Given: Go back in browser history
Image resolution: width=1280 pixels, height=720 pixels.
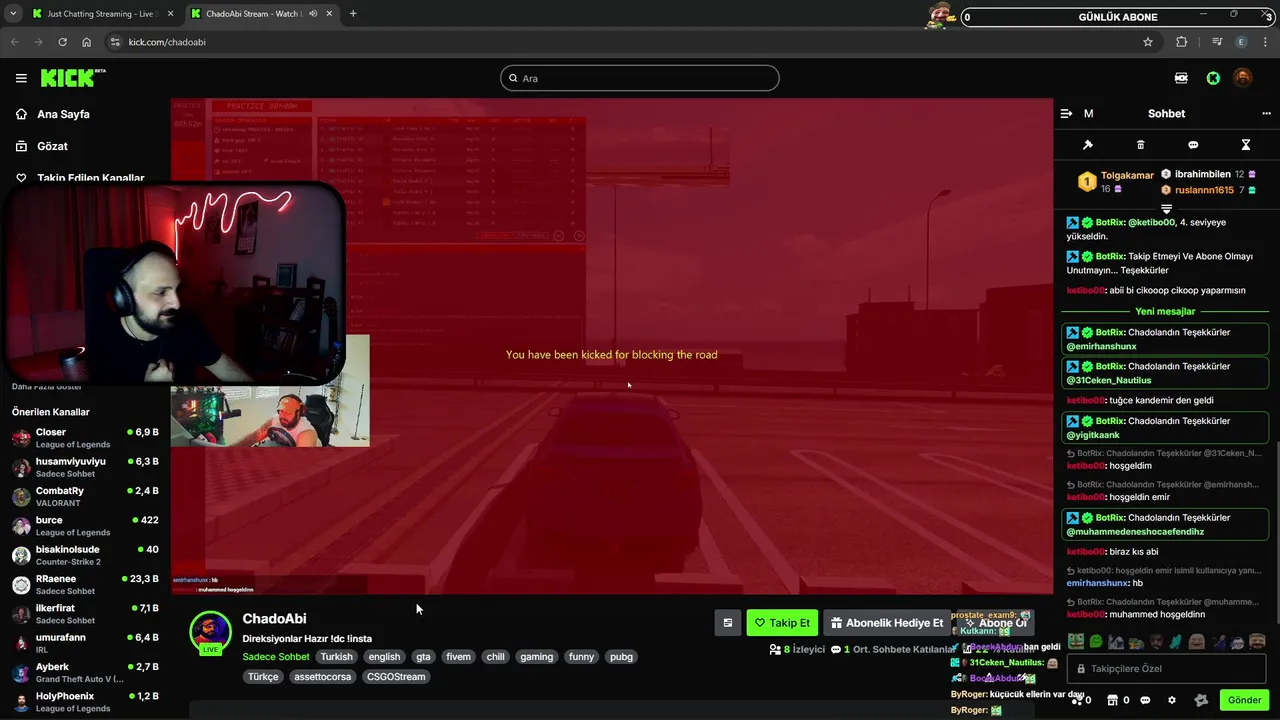Looking at the screenshot, I should [14, 42].
